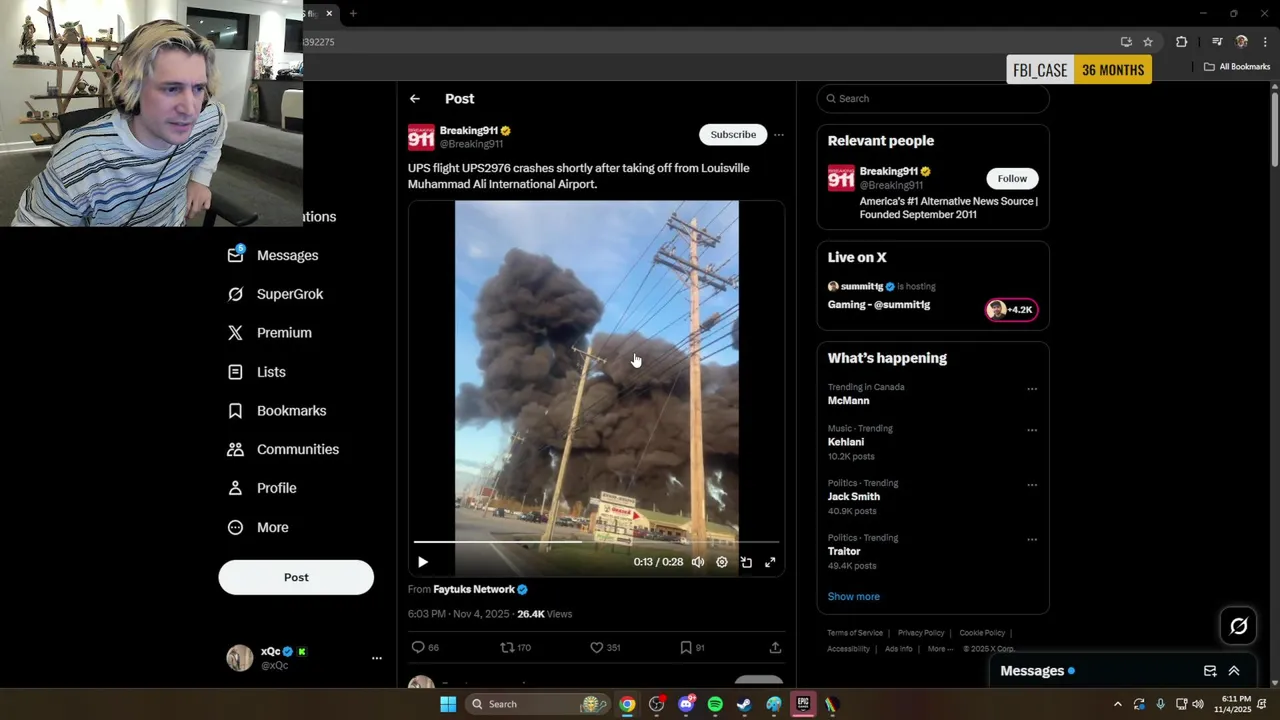The width and height of the screenshot is (1280, 720).
Task: Toggle picture-in-picture for the video
Action: click(x=746, y=562)
